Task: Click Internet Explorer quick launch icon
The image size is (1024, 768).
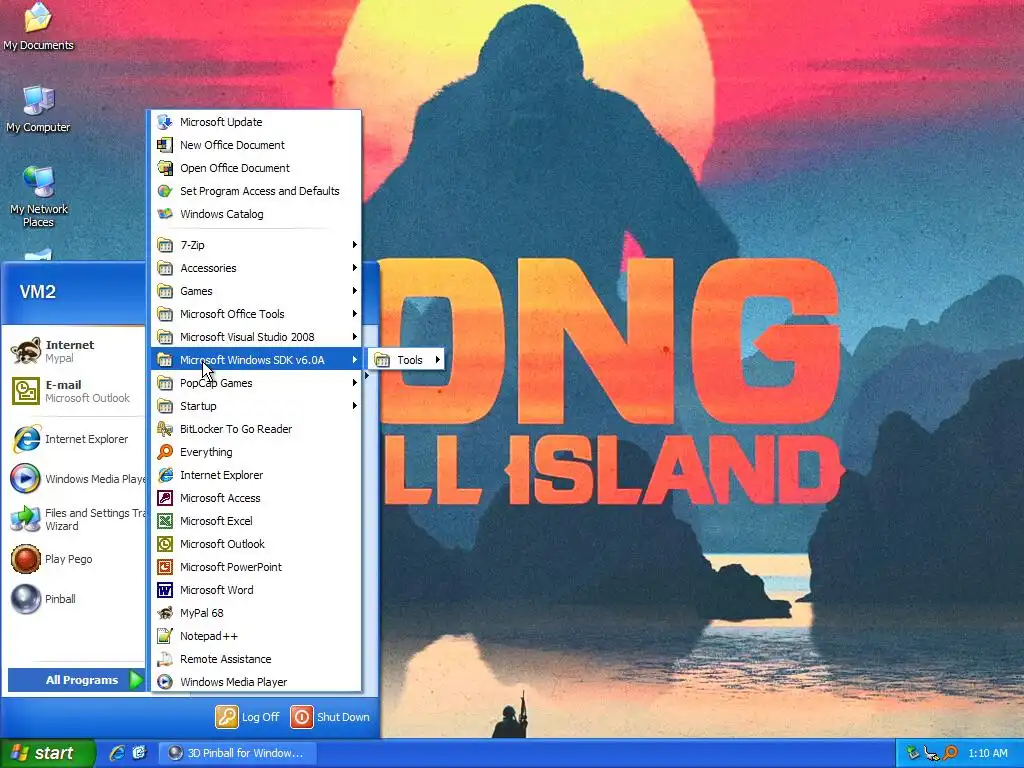Action: click(117, 753)
